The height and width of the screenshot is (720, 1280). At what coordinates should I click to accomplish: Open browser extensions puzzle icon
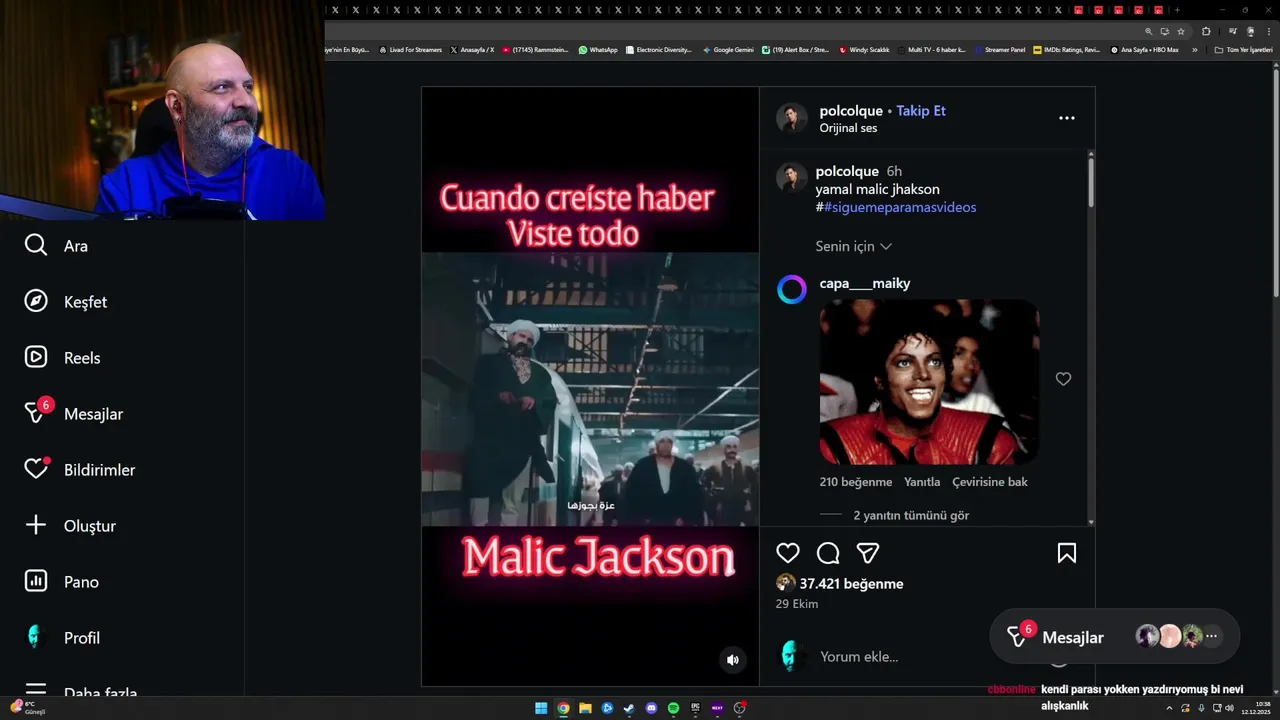click(1206, 31)
